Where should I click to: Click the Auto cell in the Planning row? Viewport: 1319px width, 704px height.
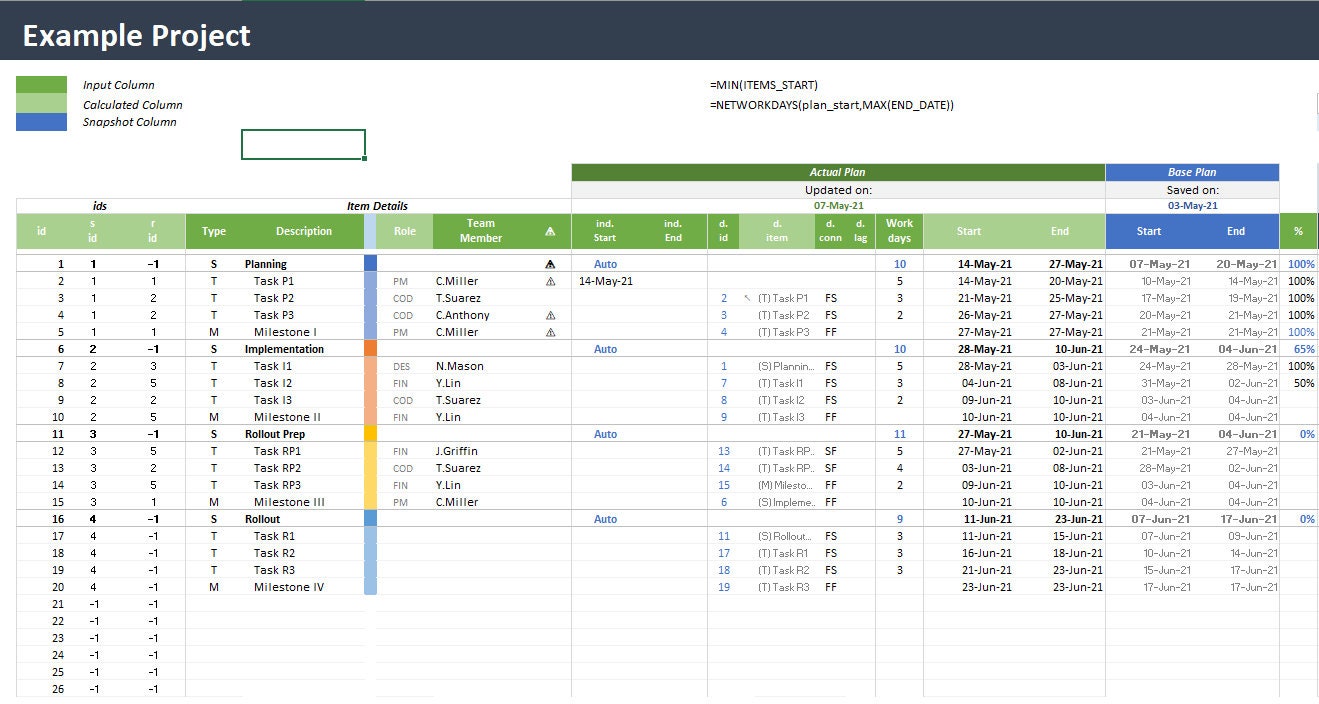(x=604, y=264)
